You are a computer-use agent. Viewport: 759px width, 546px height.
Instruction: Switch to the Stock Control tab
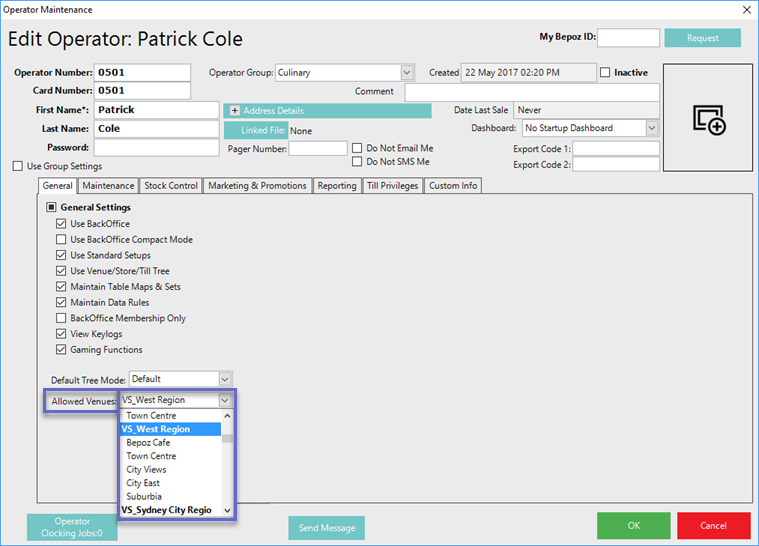[170, 186]
